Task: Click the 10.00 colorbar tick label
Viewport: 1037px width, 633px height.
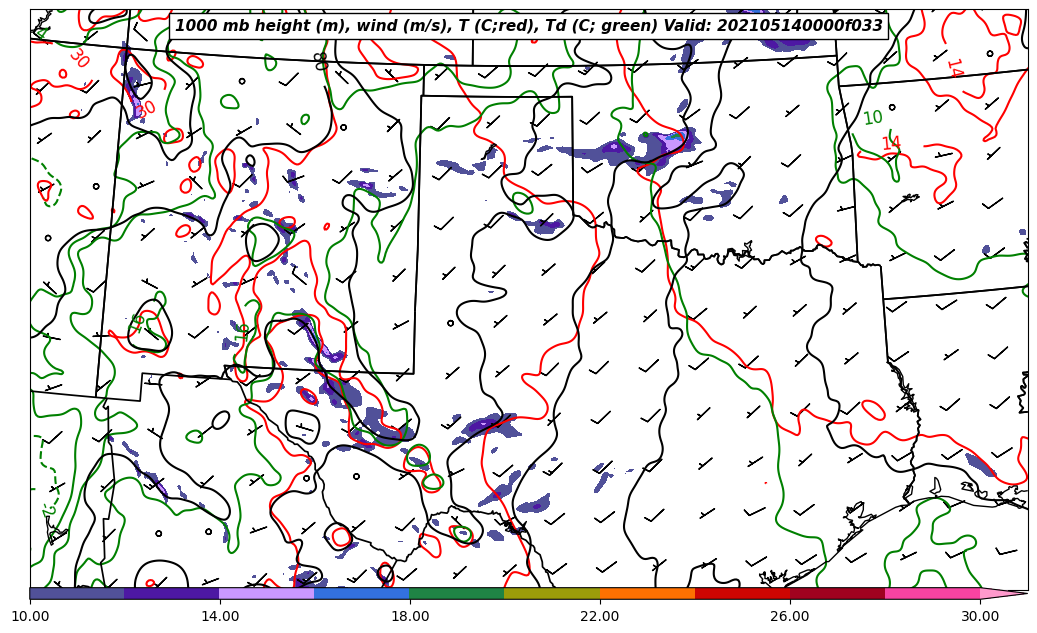Action: (30, 616)
